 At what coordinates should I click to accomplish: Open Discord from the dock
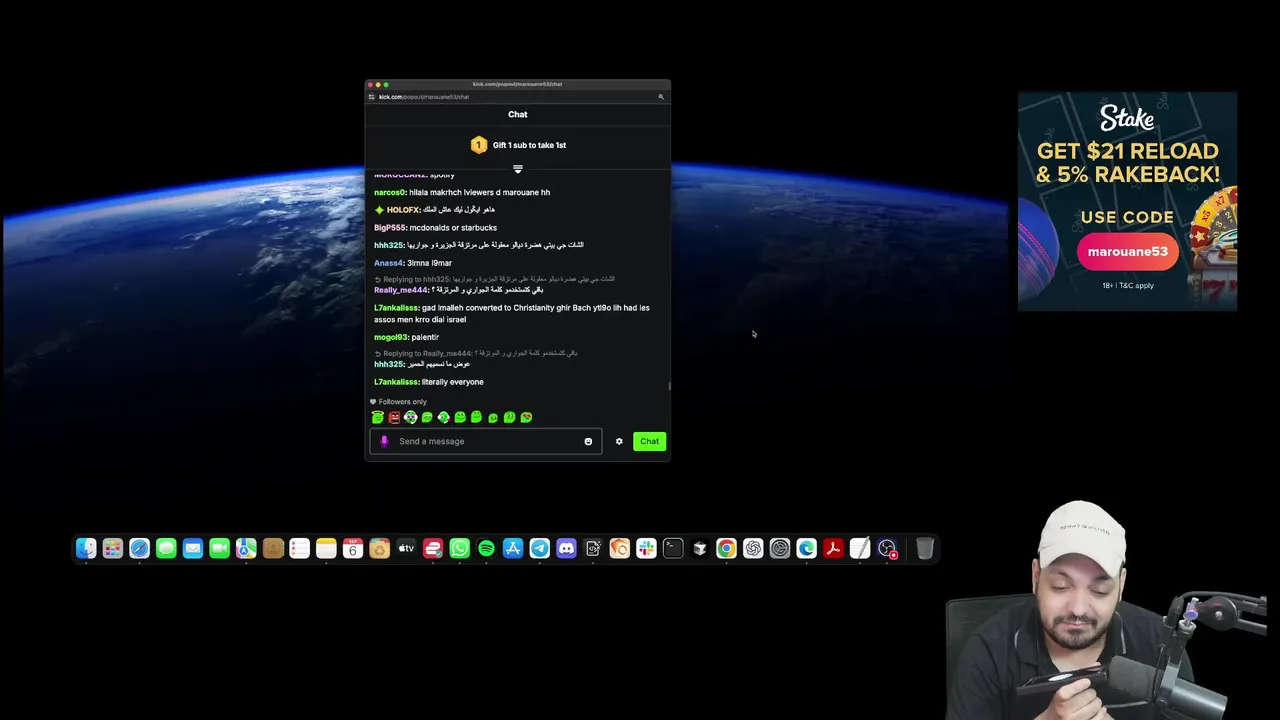coord(566,548)
